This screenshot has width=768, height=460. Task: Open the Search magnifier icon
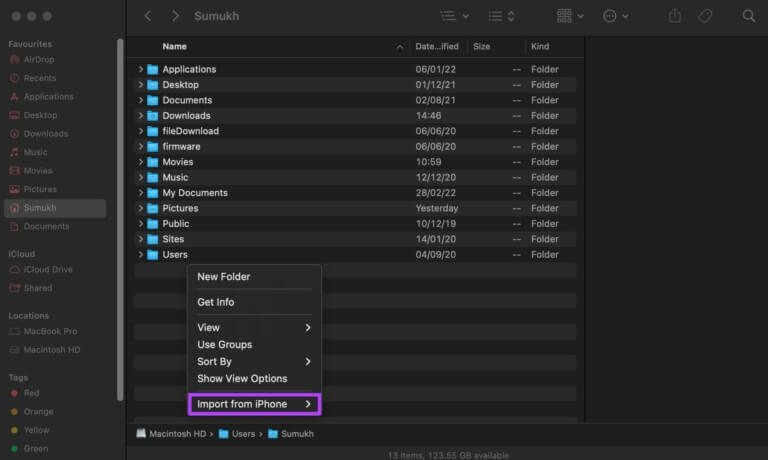click(748, 16)
